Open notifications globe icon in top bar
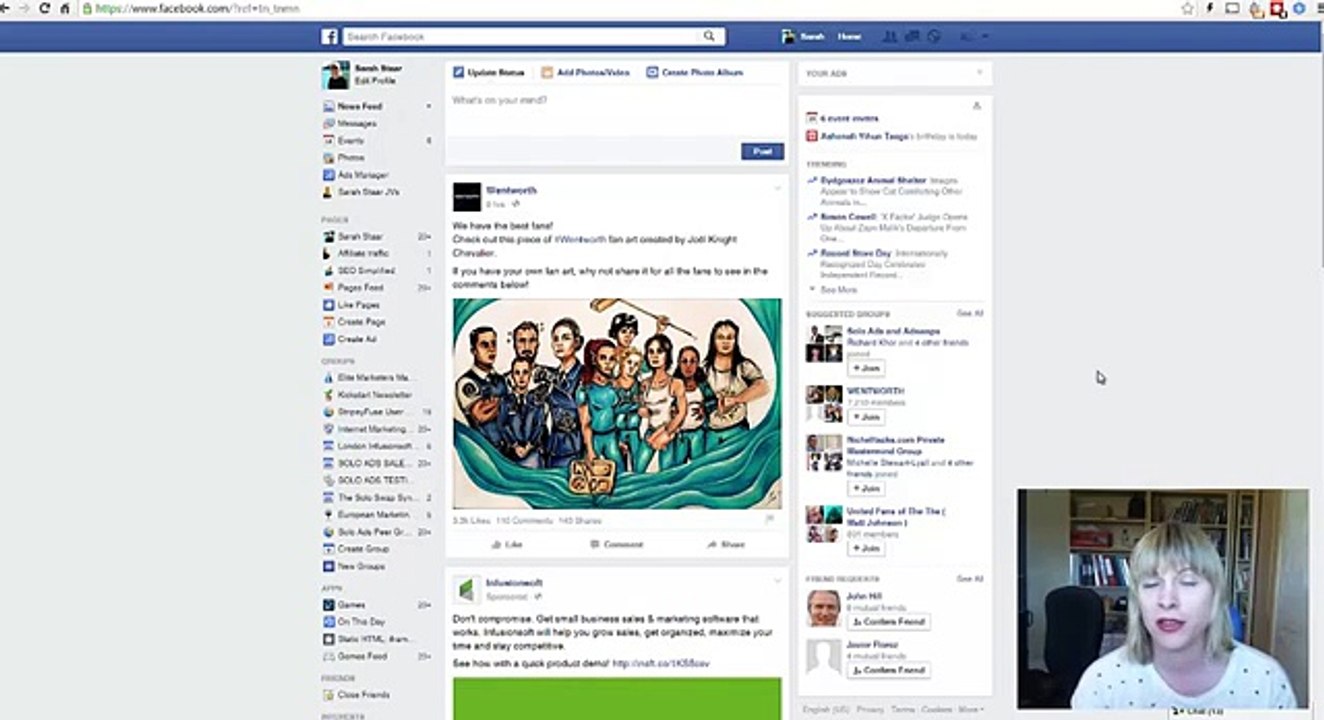 [933, 37]
